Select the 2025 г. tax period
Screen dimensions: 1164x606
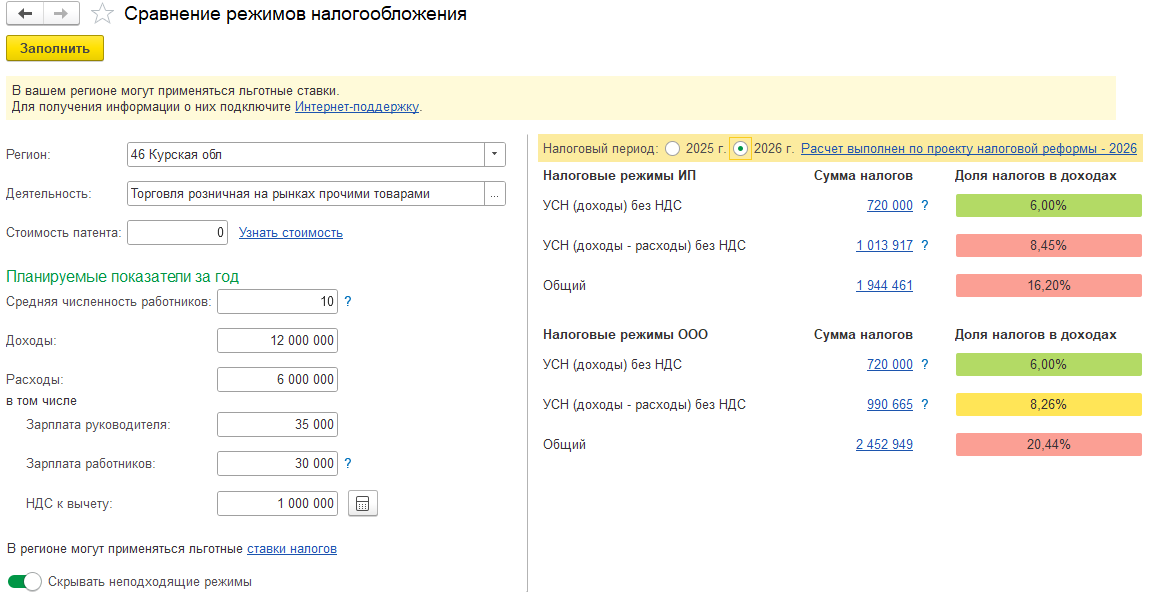tap(672, 148)
